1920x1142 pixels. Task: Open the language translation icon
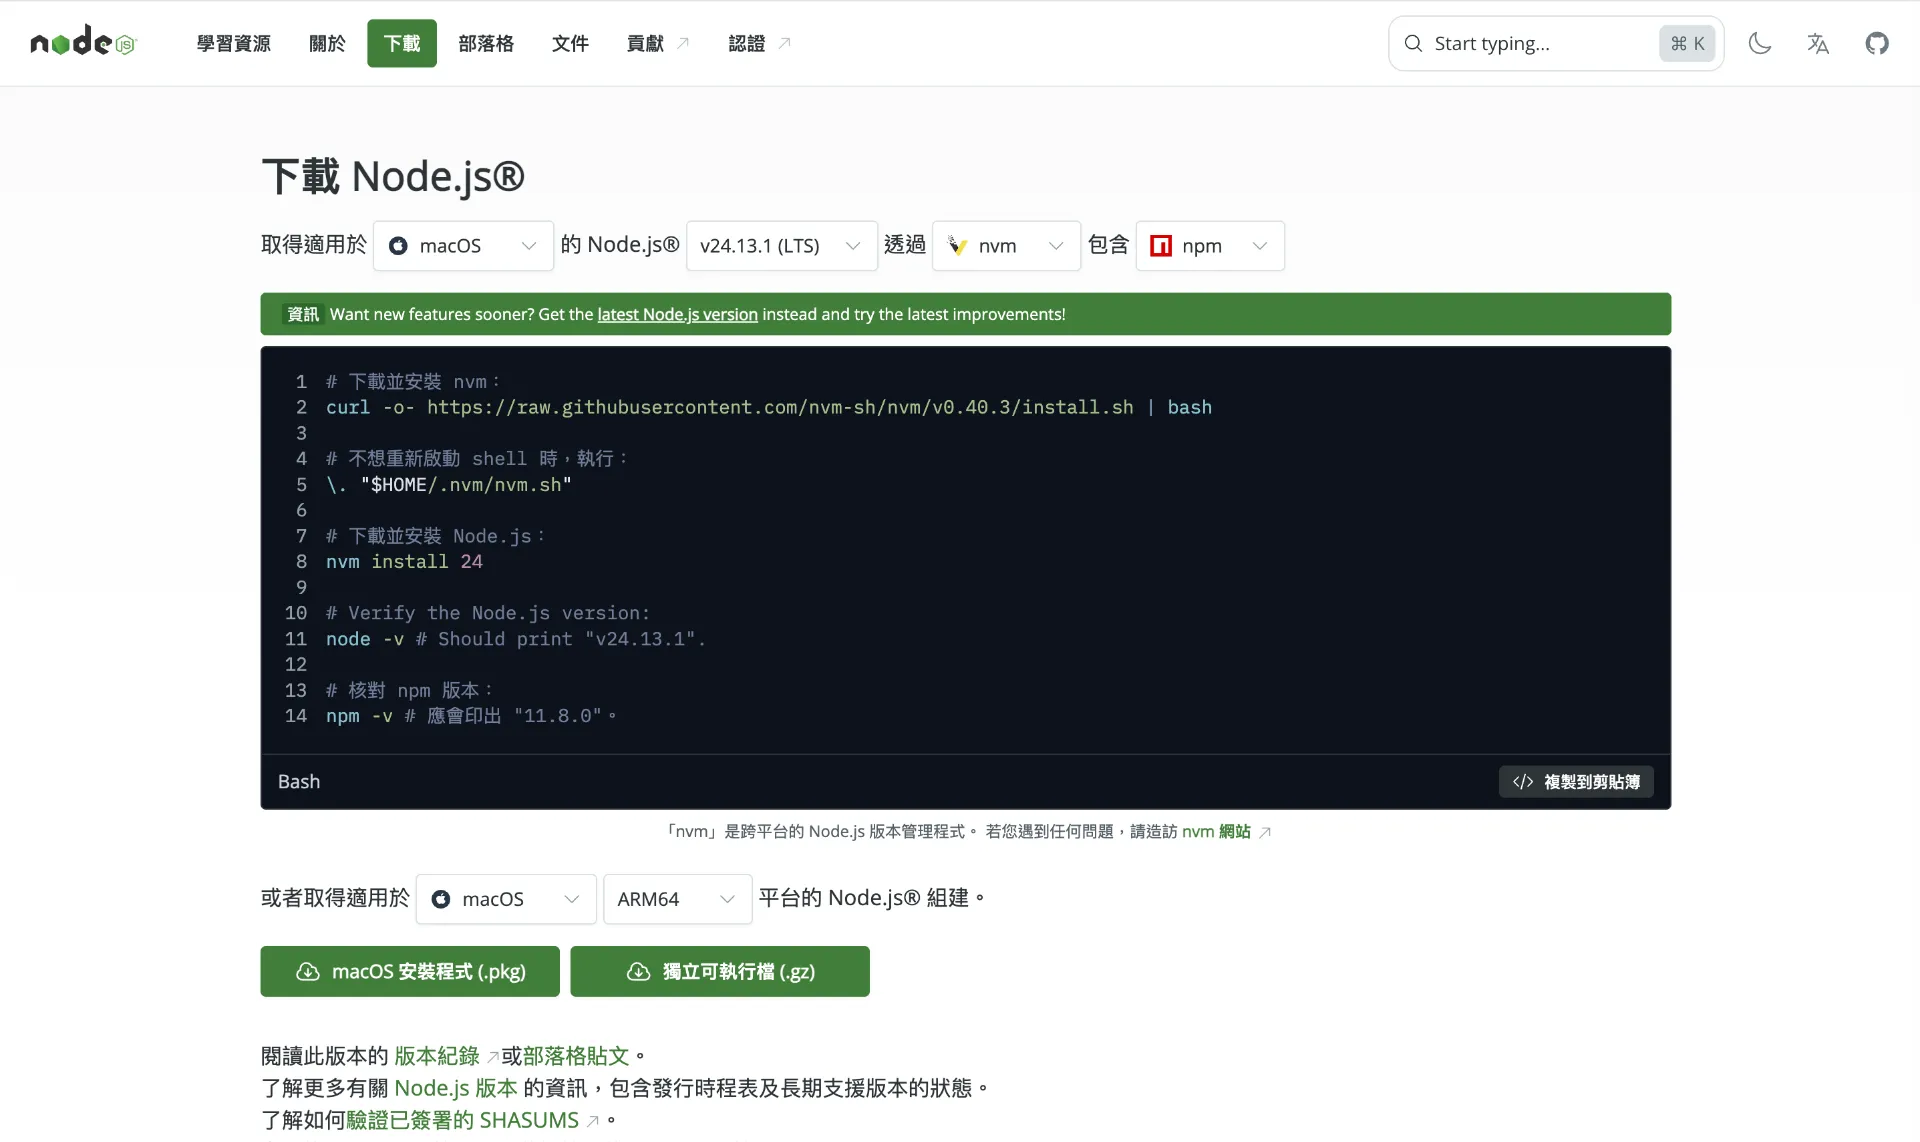(1818, 43)
